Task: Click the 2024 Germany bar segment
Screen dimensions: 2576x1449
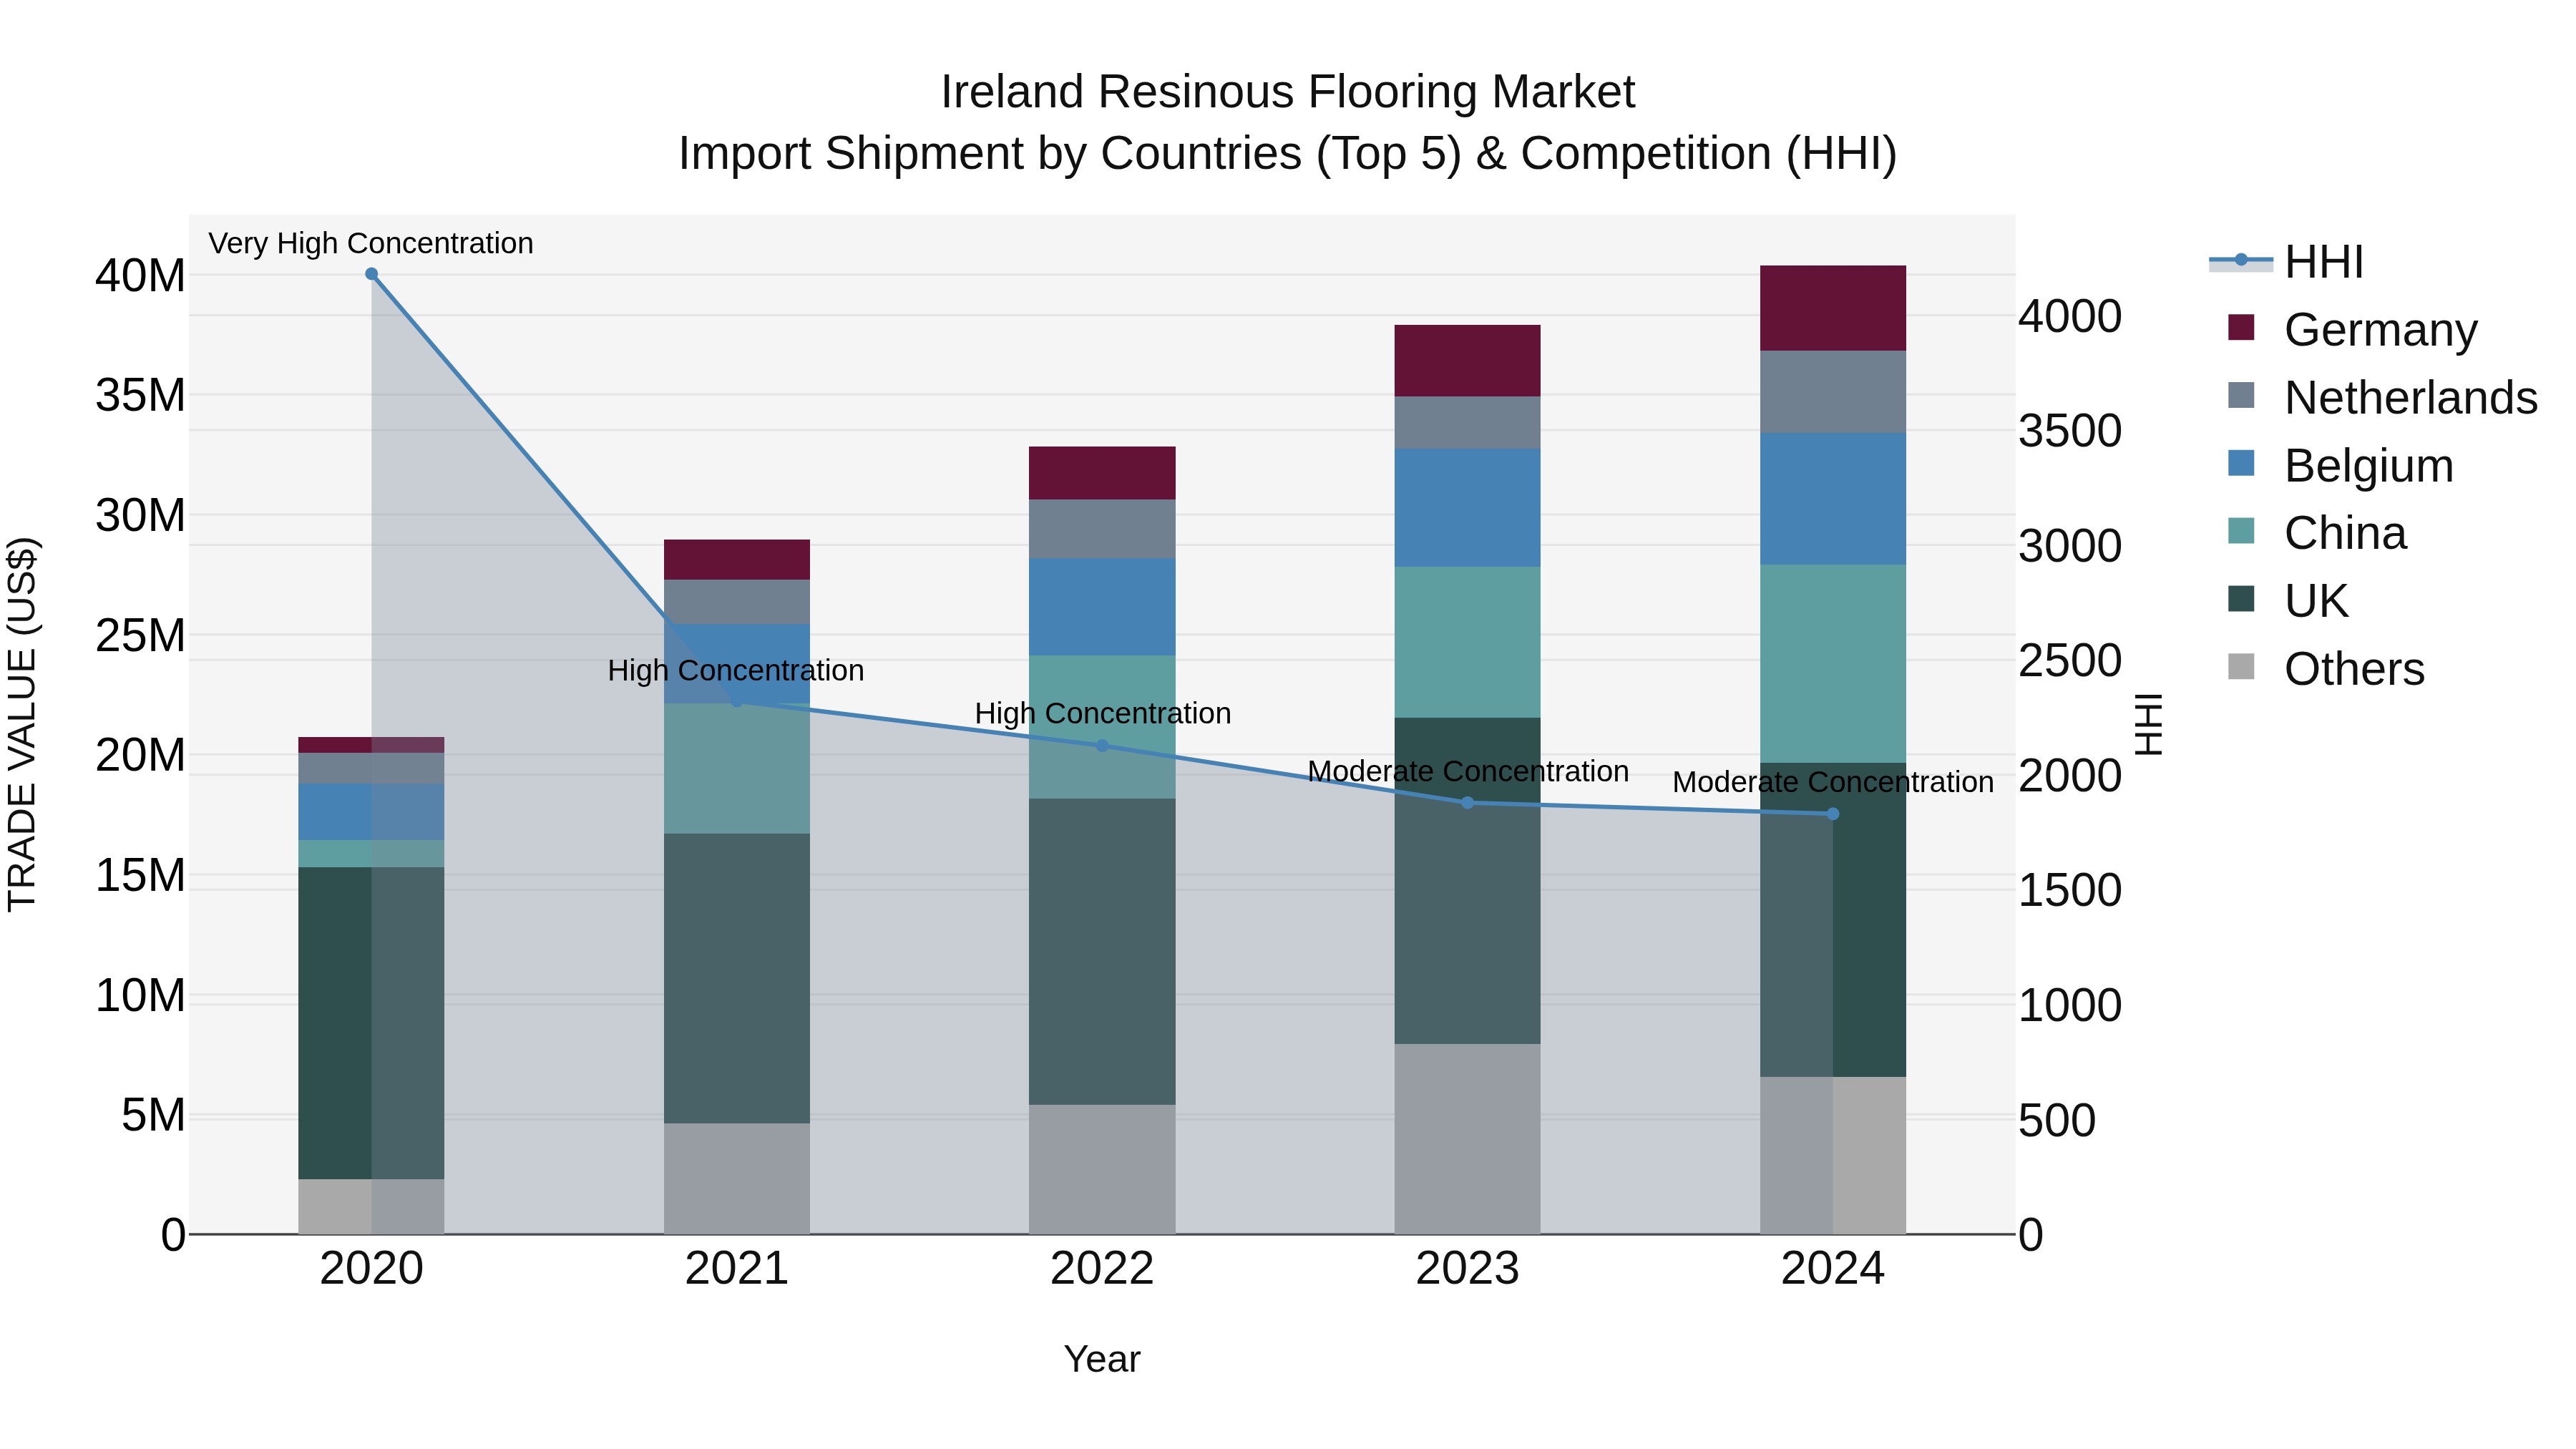Action: click(x=1833, y=308)
